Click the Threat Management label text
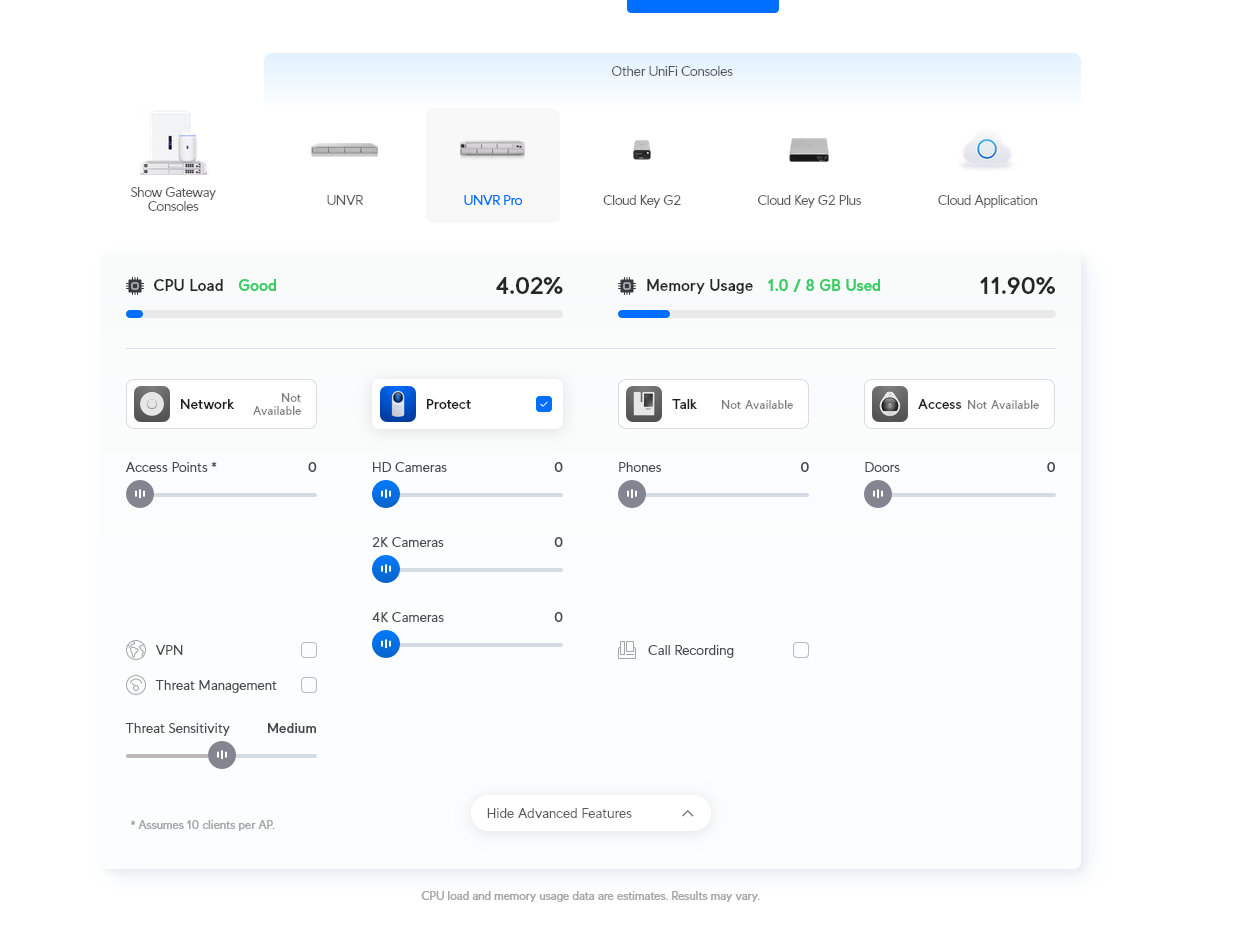 (216, 685)
